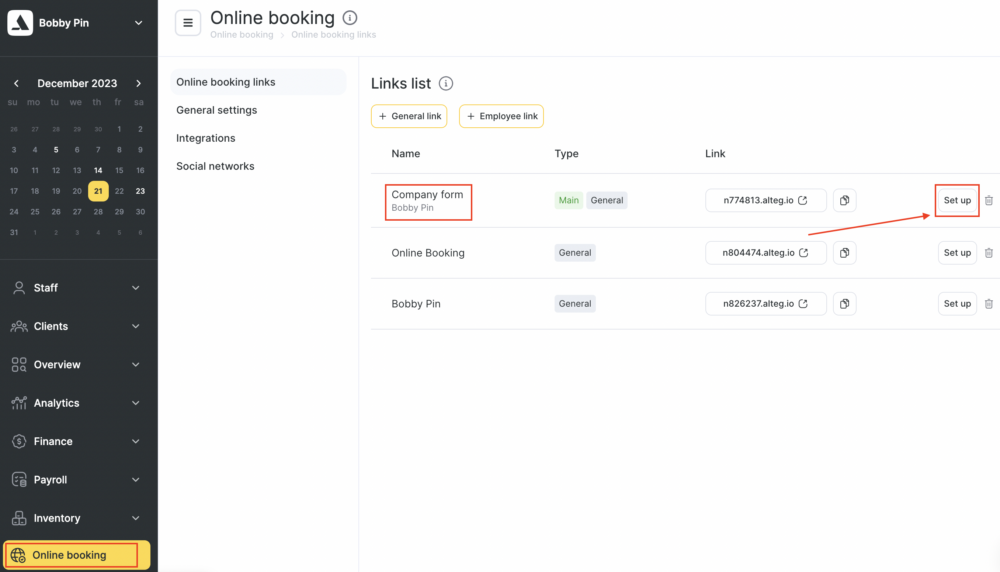Open the General settings tab
The height and width of the screenshot is (572, 1000).
tap(217, 110)
